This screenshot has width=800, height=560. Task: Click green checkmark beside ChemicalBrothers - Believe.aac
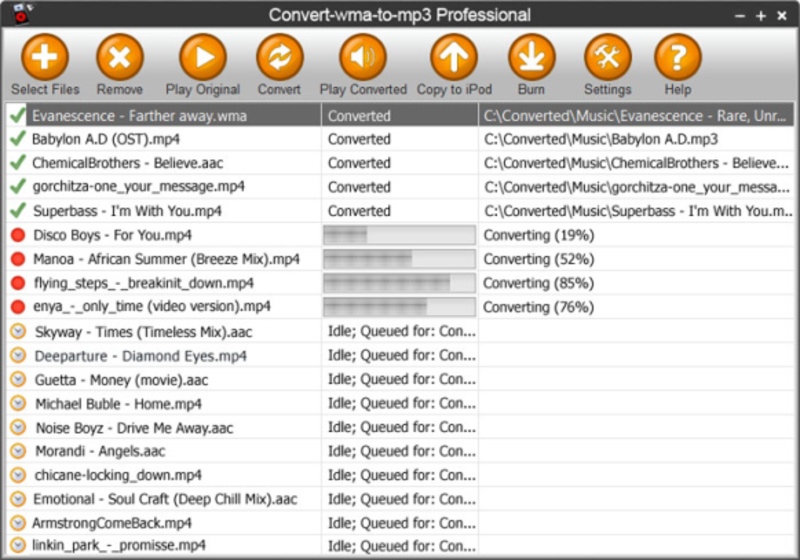coord(18,163)
